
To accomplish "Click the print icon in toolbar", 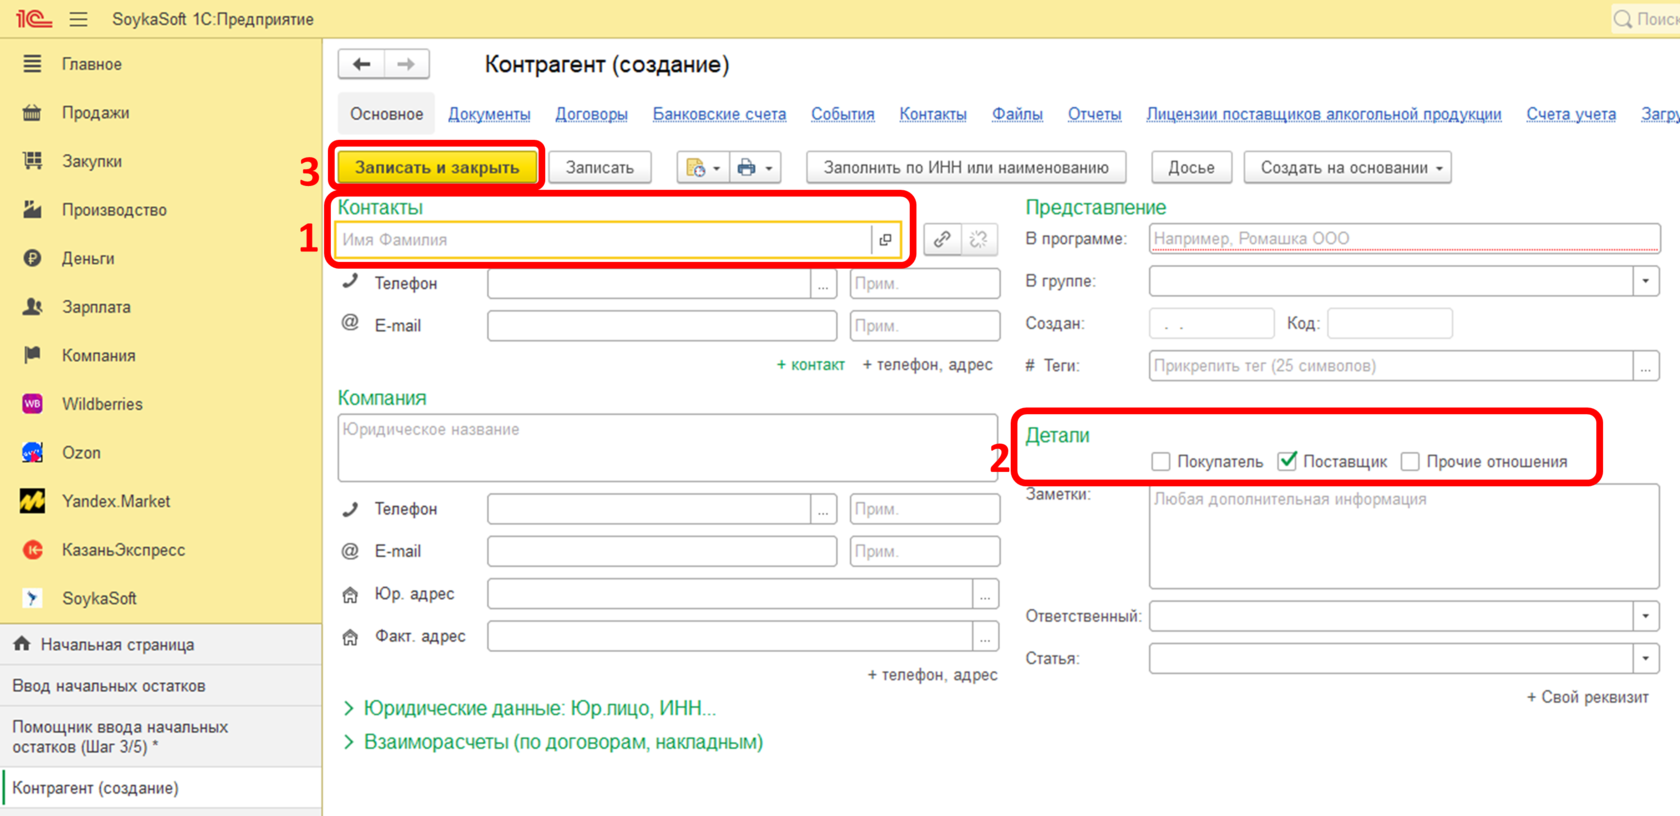I will pyautogui.click(x=746, y=168).
